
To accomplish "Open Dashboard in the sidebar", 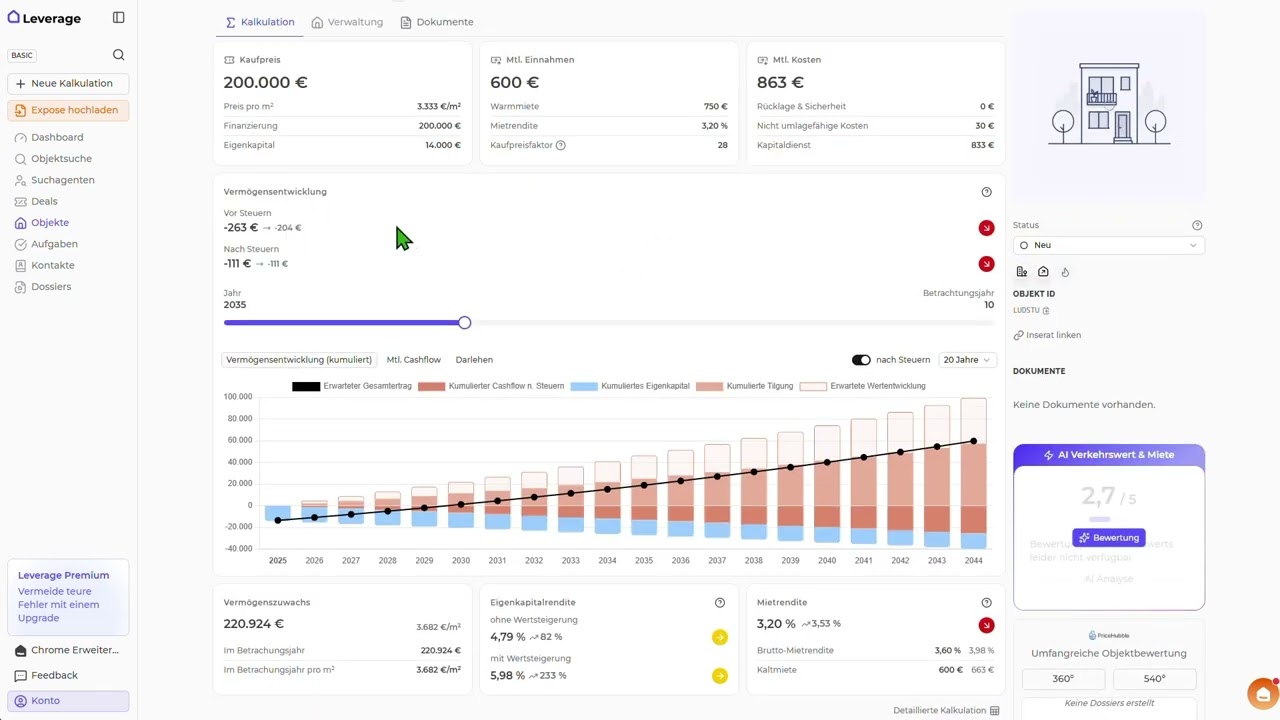I will tap(57, 137).
